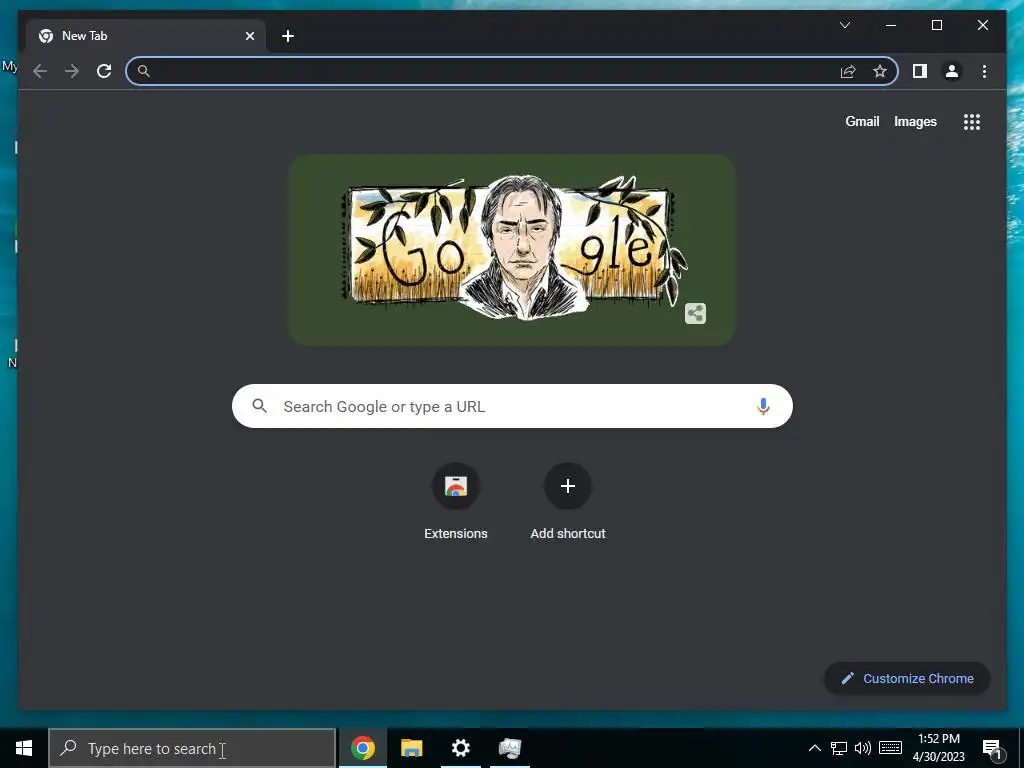Click Chrome icon in taskbar

click(x=362, y=748)
